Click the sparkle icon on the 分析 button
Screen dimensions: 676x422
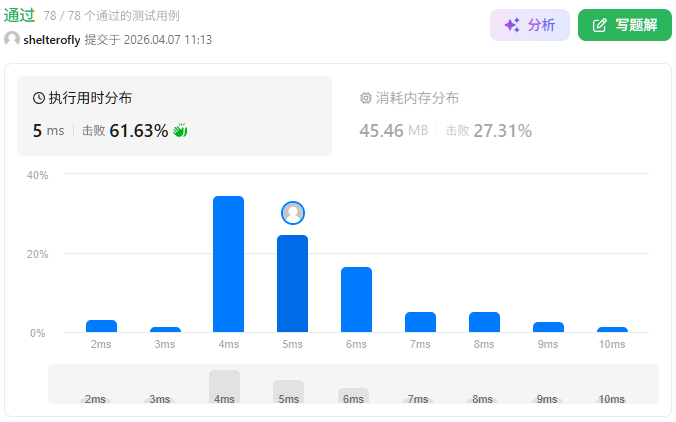[511, 25]
